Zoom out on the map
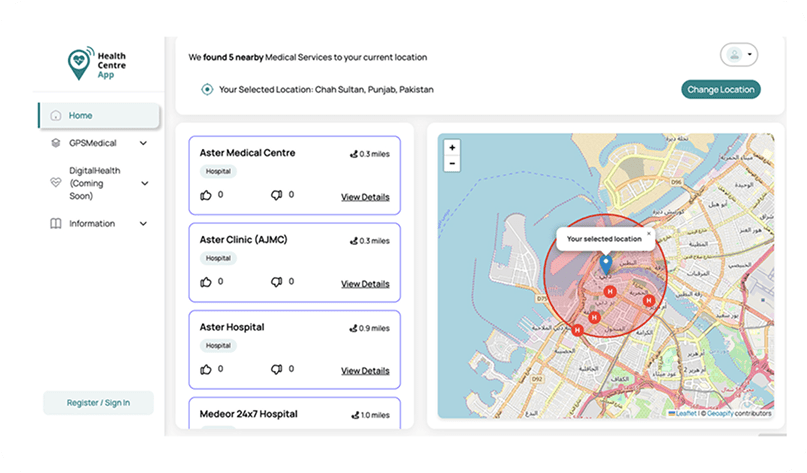 [452, 163]
